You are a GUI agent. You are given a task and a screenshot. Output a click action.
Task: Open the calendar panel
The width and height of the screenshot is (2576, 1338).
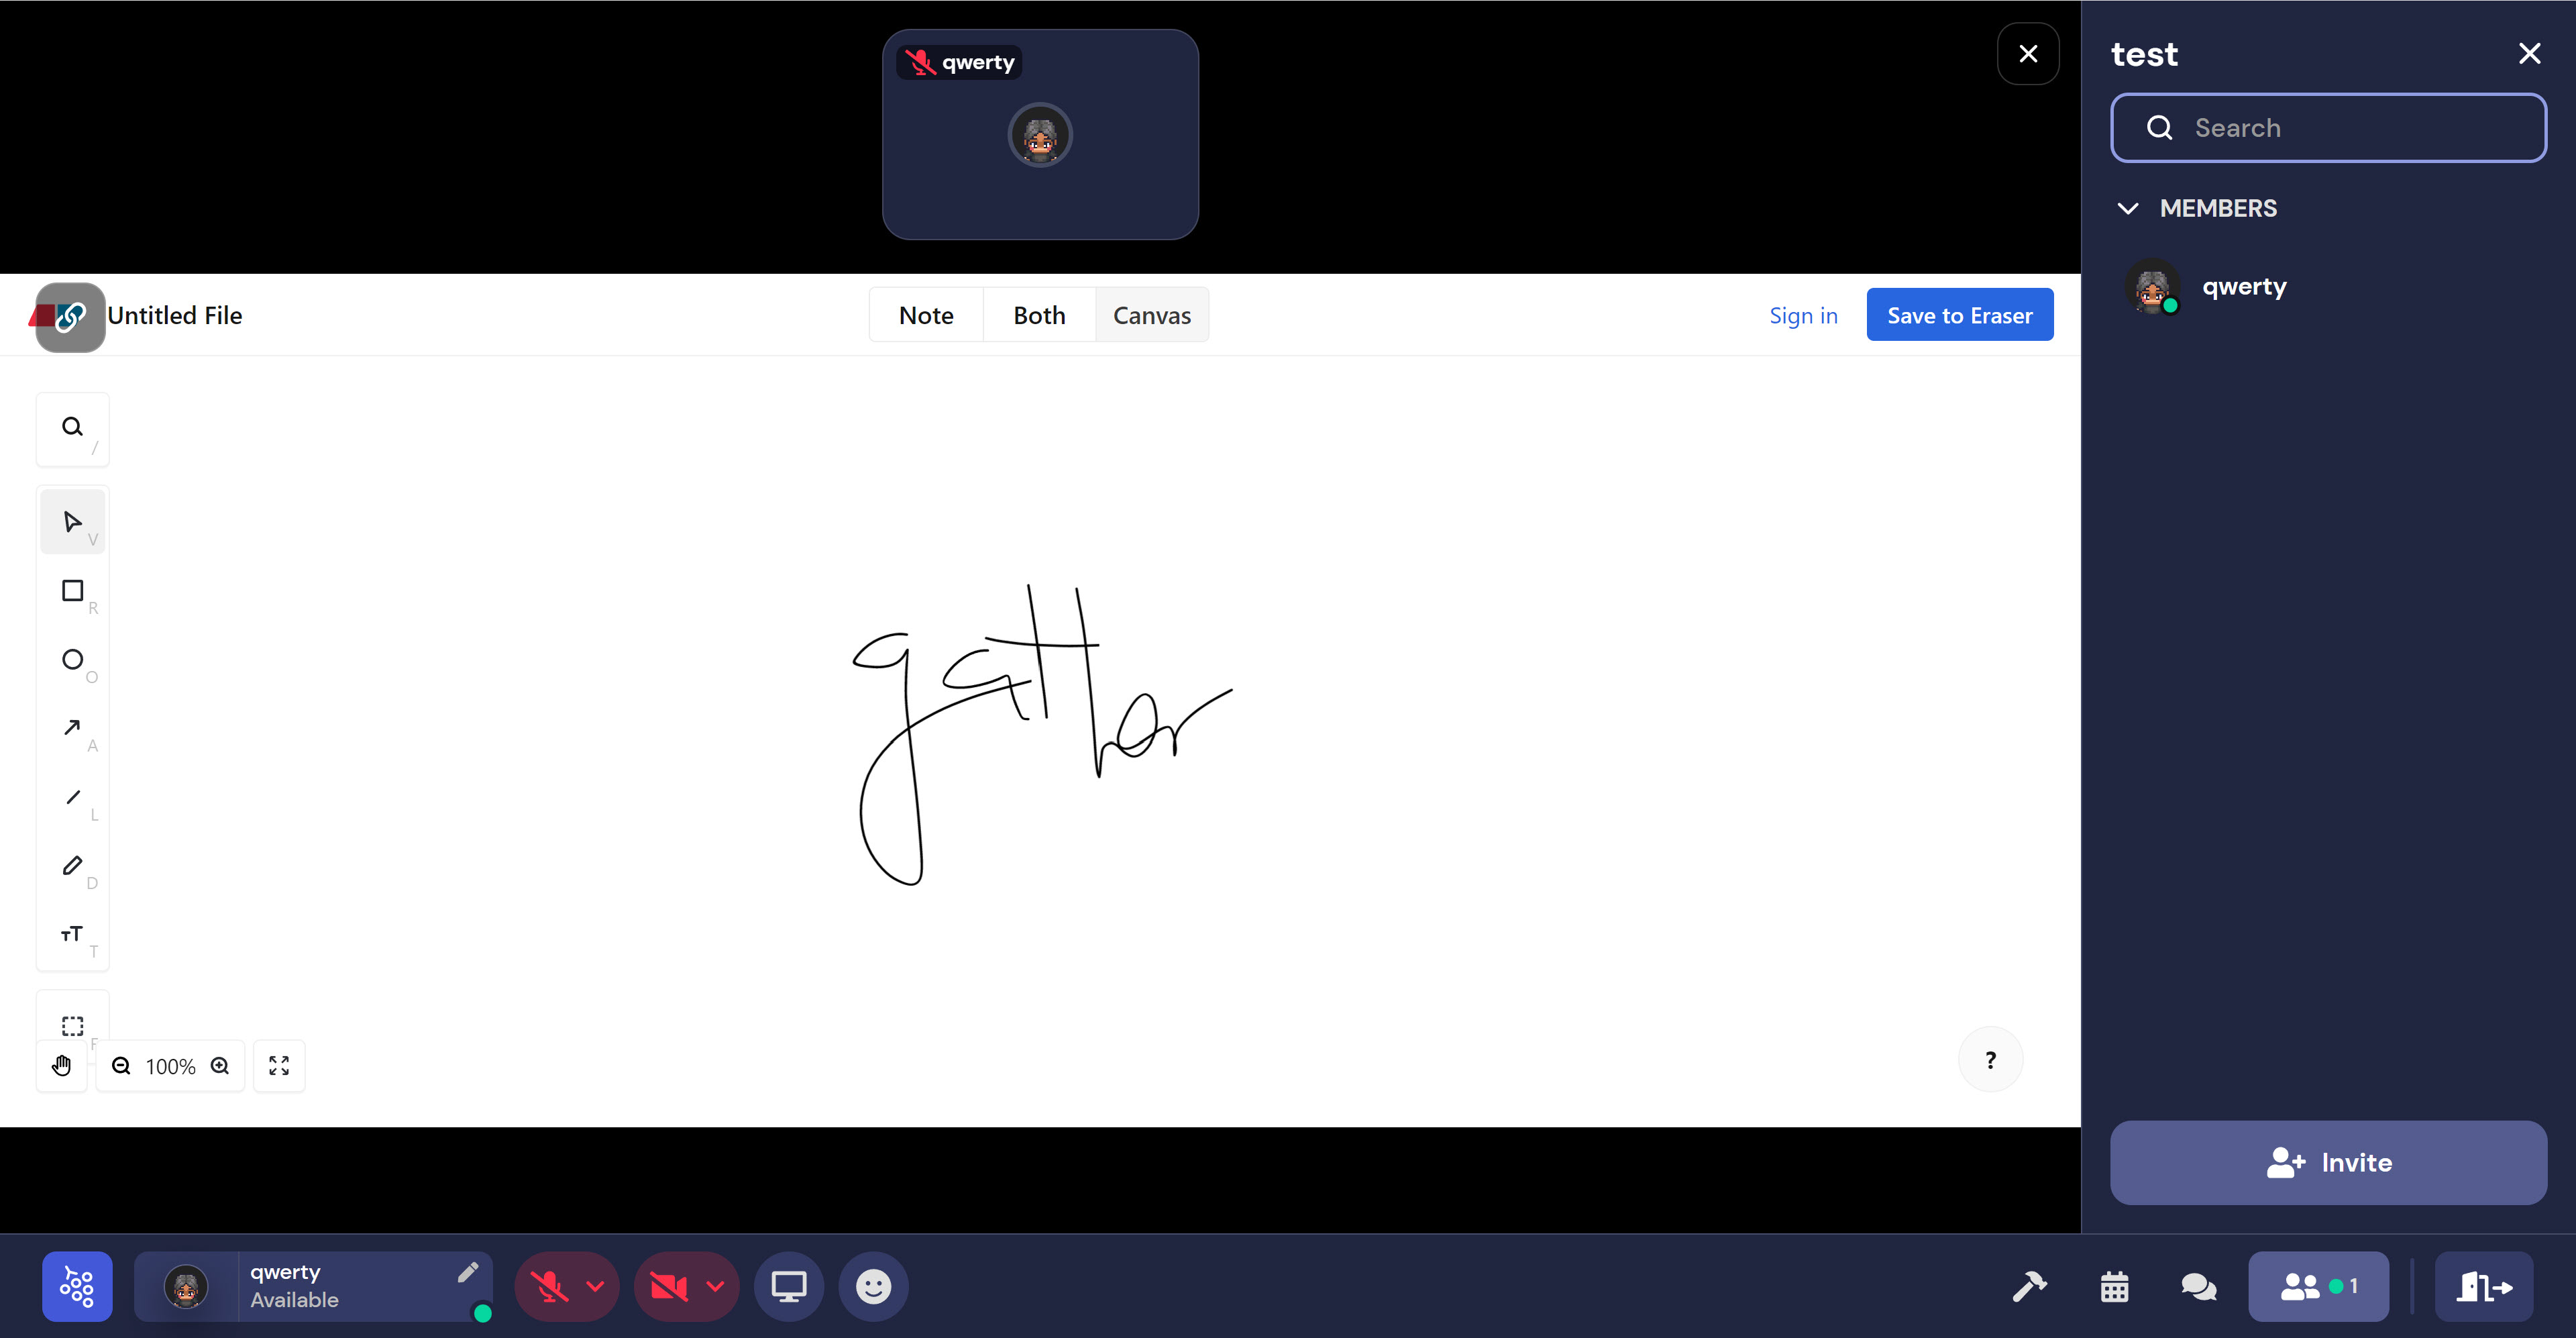[2114, 1286]
